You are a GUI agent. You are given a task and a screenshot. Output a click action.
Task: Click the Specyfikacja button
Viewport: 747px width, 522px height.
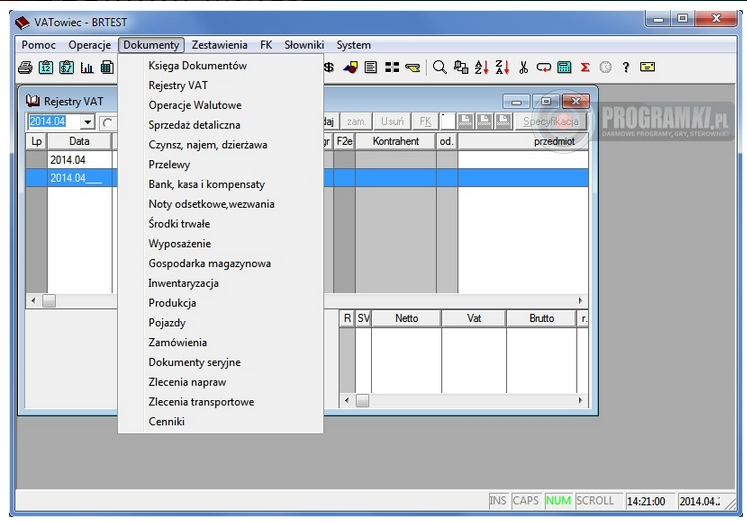coord(551,121)
